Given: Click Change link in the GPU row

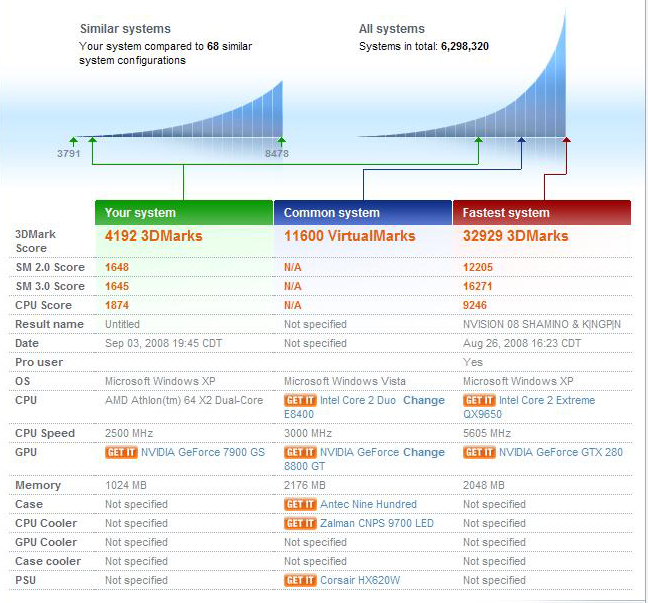Looking at the screenshot, I should click(x=424, y=452).
